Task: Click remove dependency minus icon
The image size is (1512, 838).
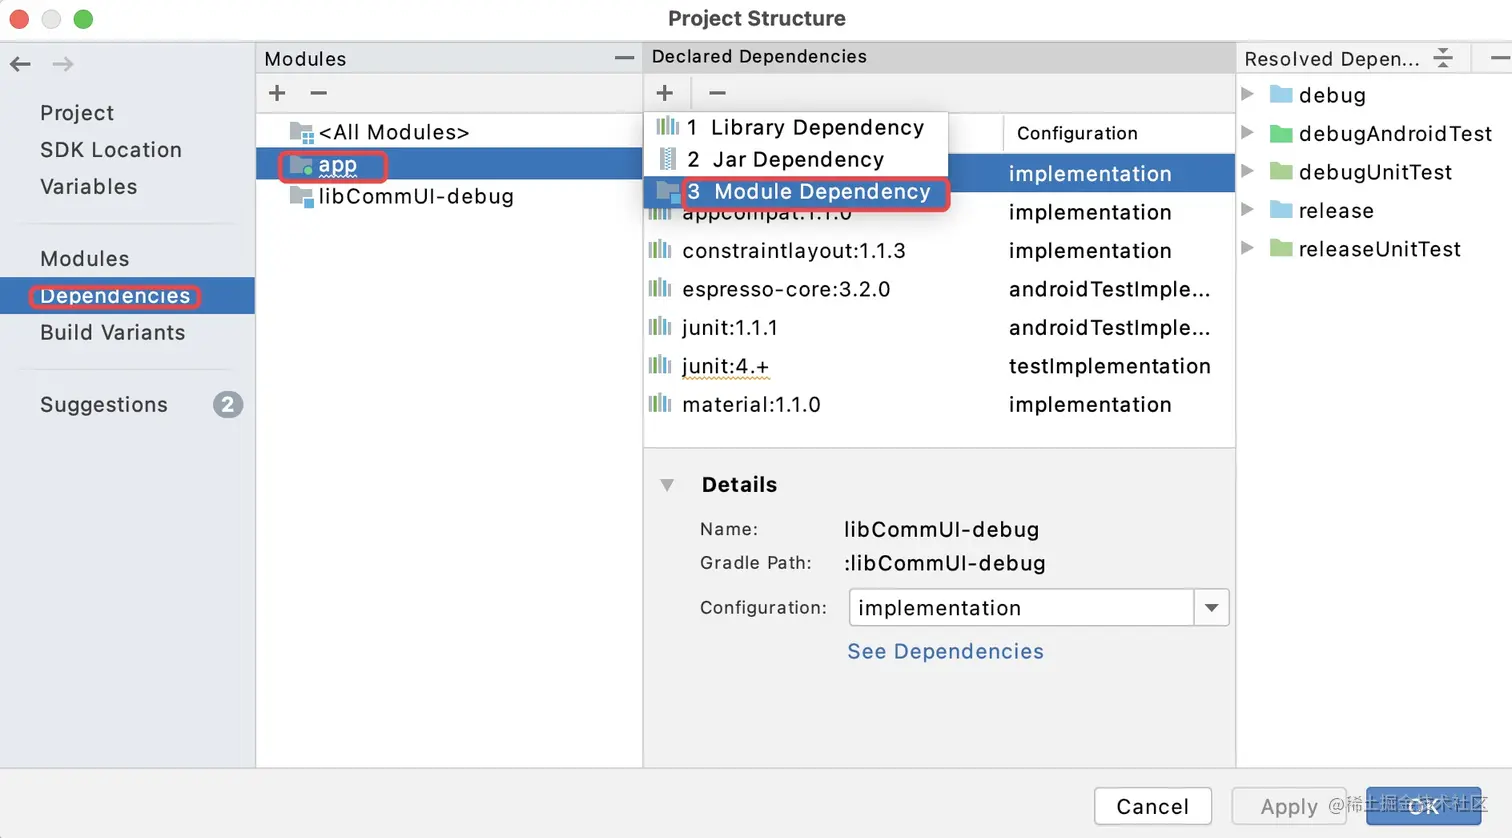Action: click(717, 93)
